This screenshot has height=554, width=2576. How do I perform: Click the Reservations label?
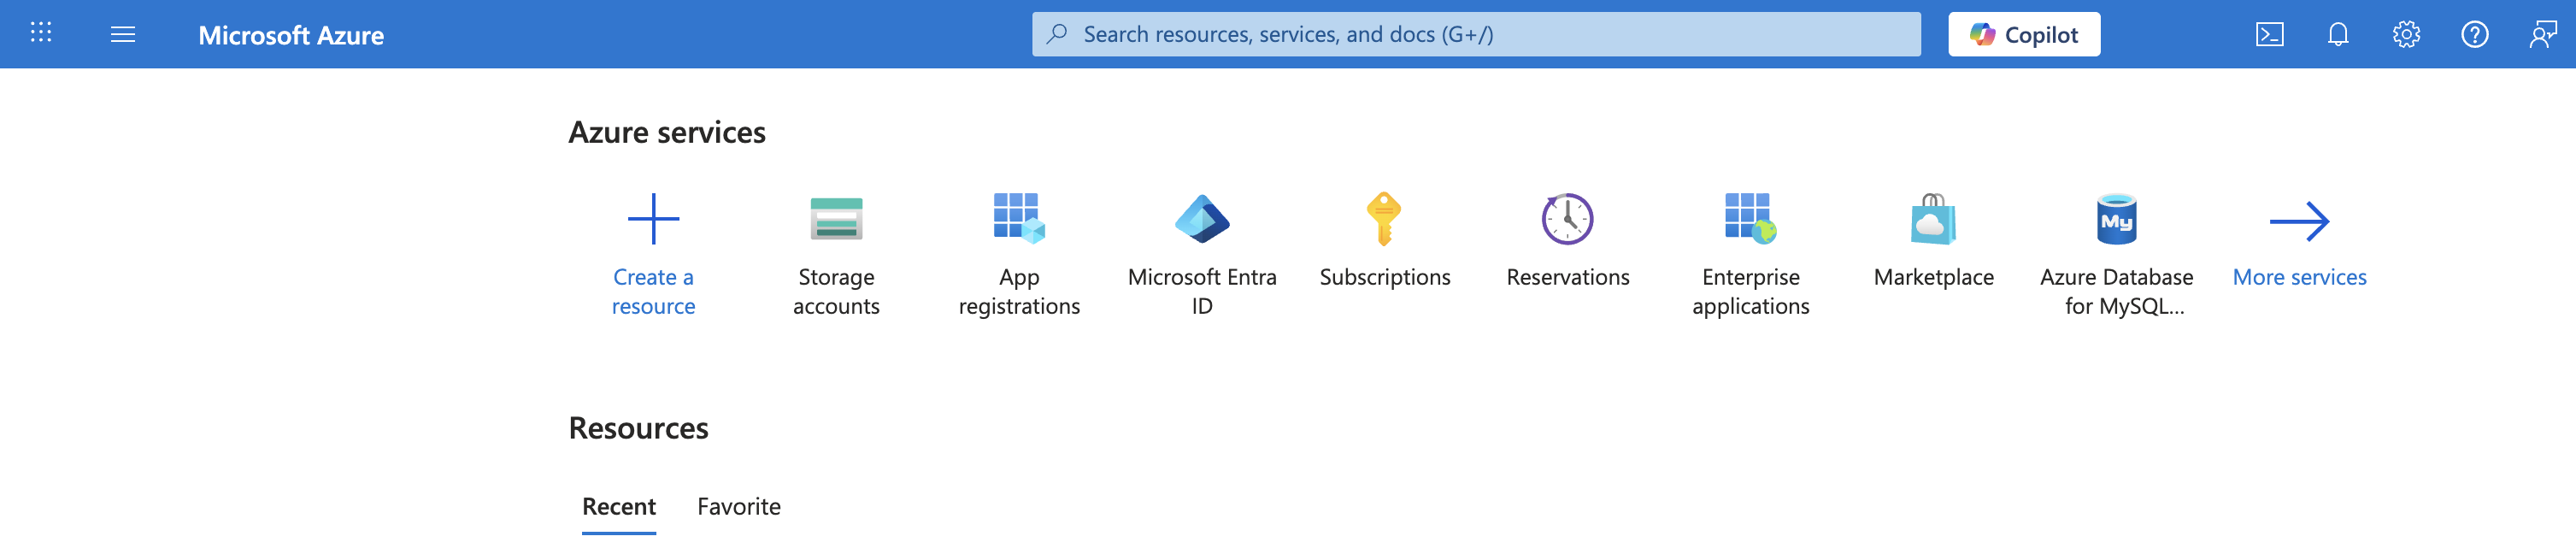click(1567, 277)
